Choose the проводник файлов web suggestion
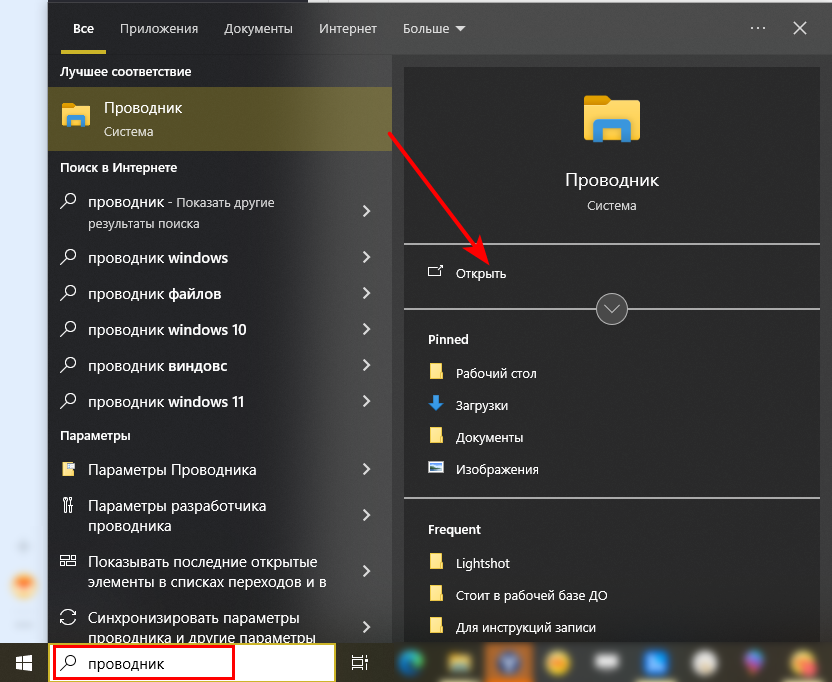Image resolution: width=832 pixels, height=682 pixels. [155, 294]
